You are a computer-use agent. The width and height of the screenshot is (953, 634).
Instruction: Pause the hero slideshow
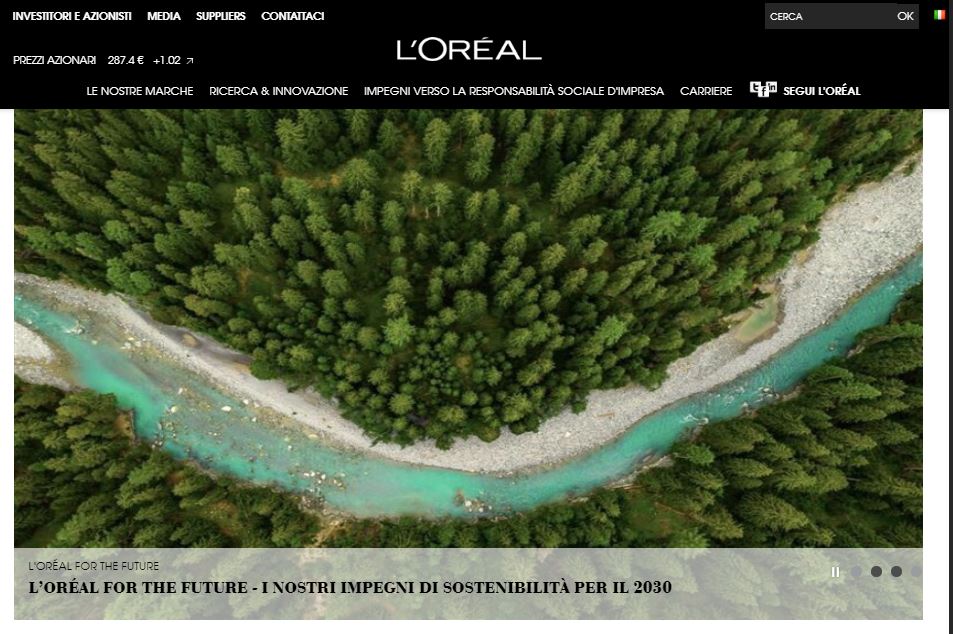coord(835,572)
